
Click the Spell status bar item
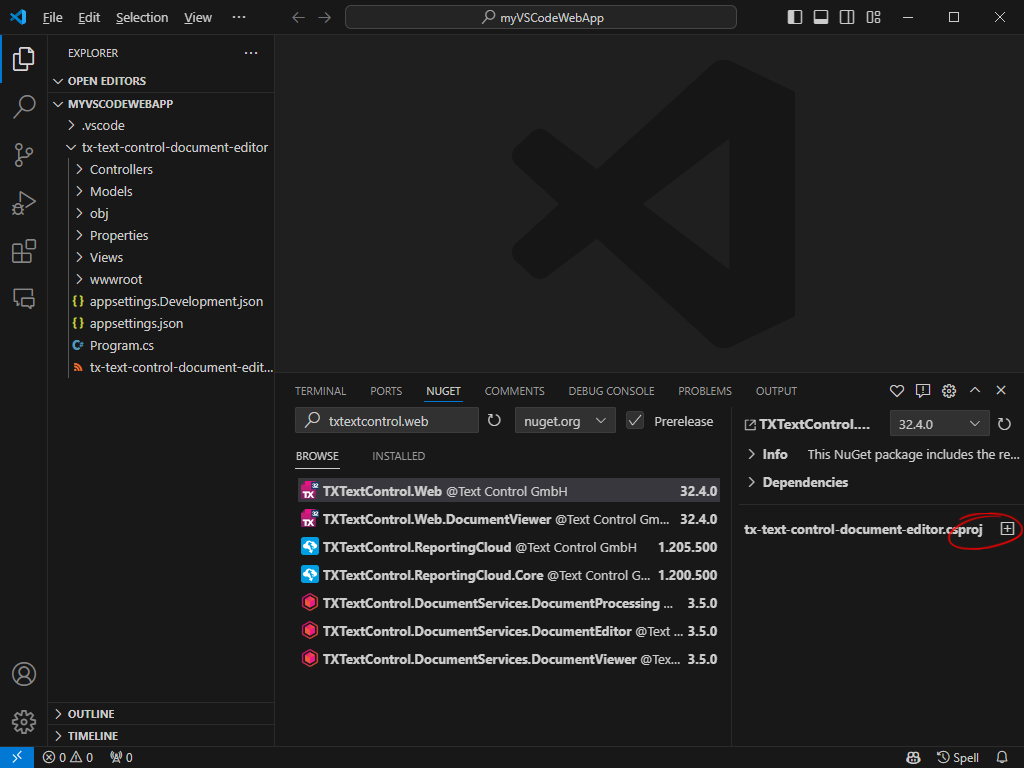(958, 758)
